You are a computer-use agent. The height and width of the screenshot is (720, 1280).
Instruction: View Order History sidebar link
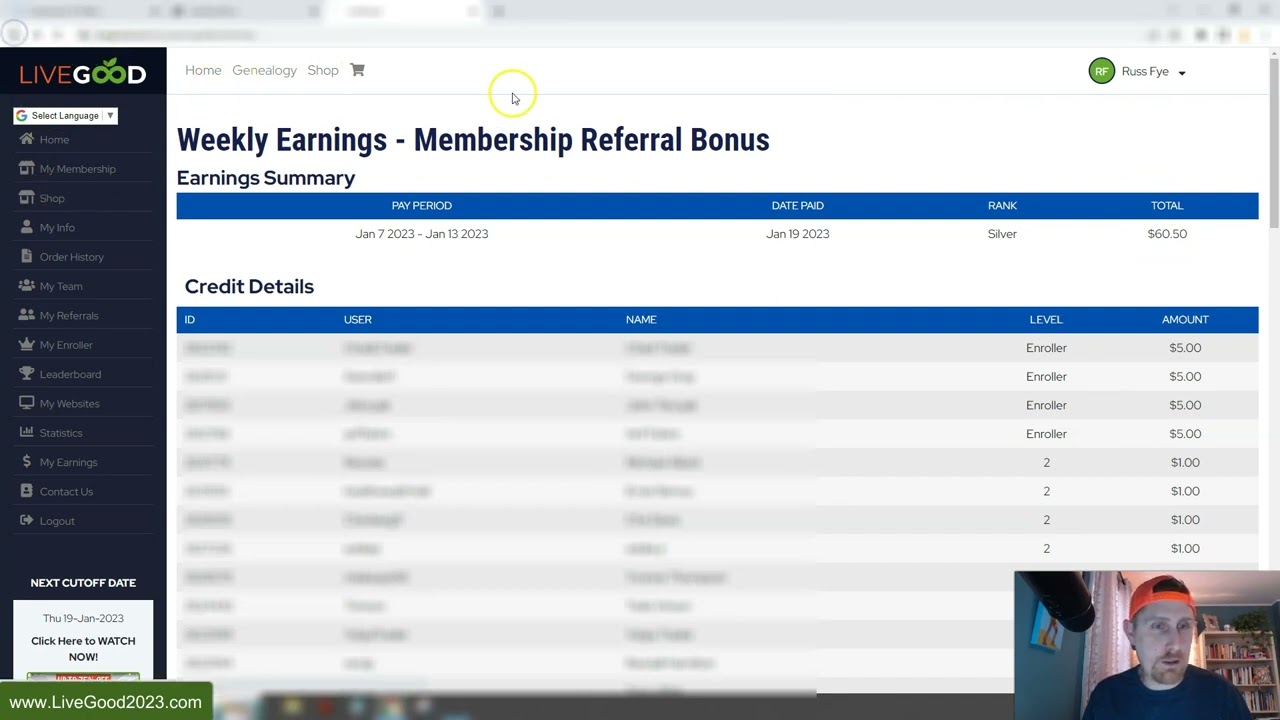[72, 257]
